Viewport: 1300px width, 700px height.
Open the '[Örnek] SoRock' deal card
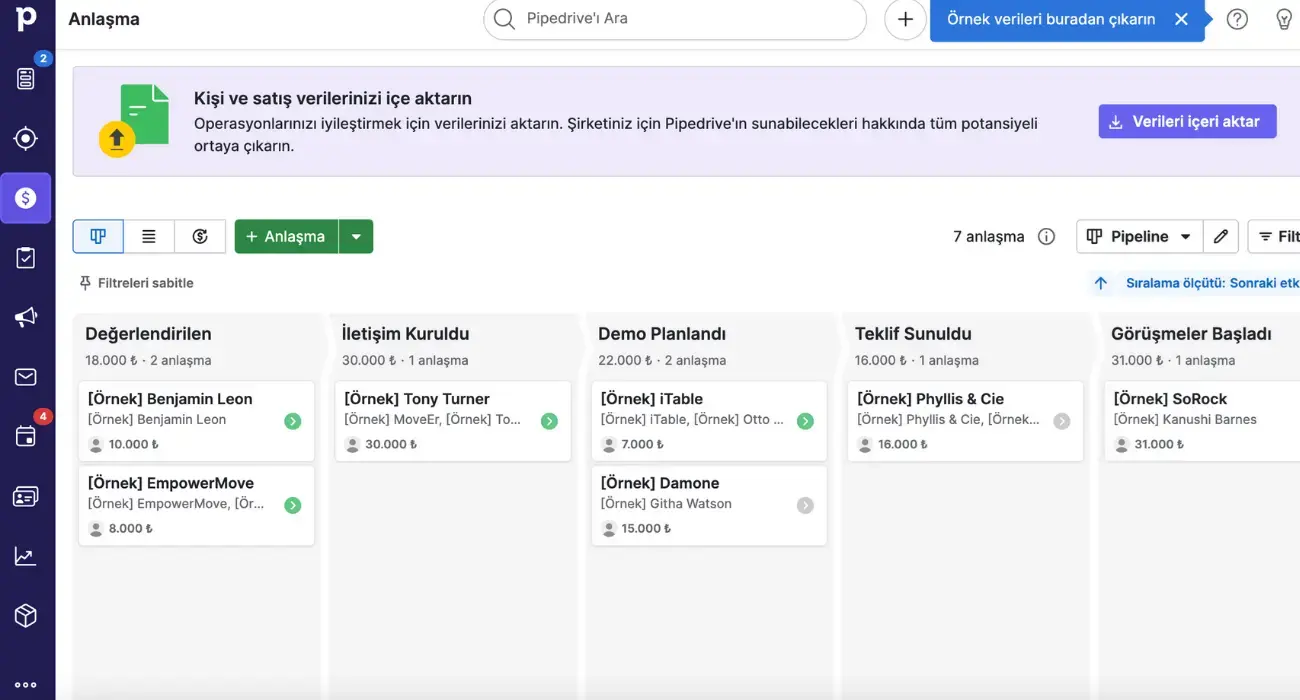1203,421
